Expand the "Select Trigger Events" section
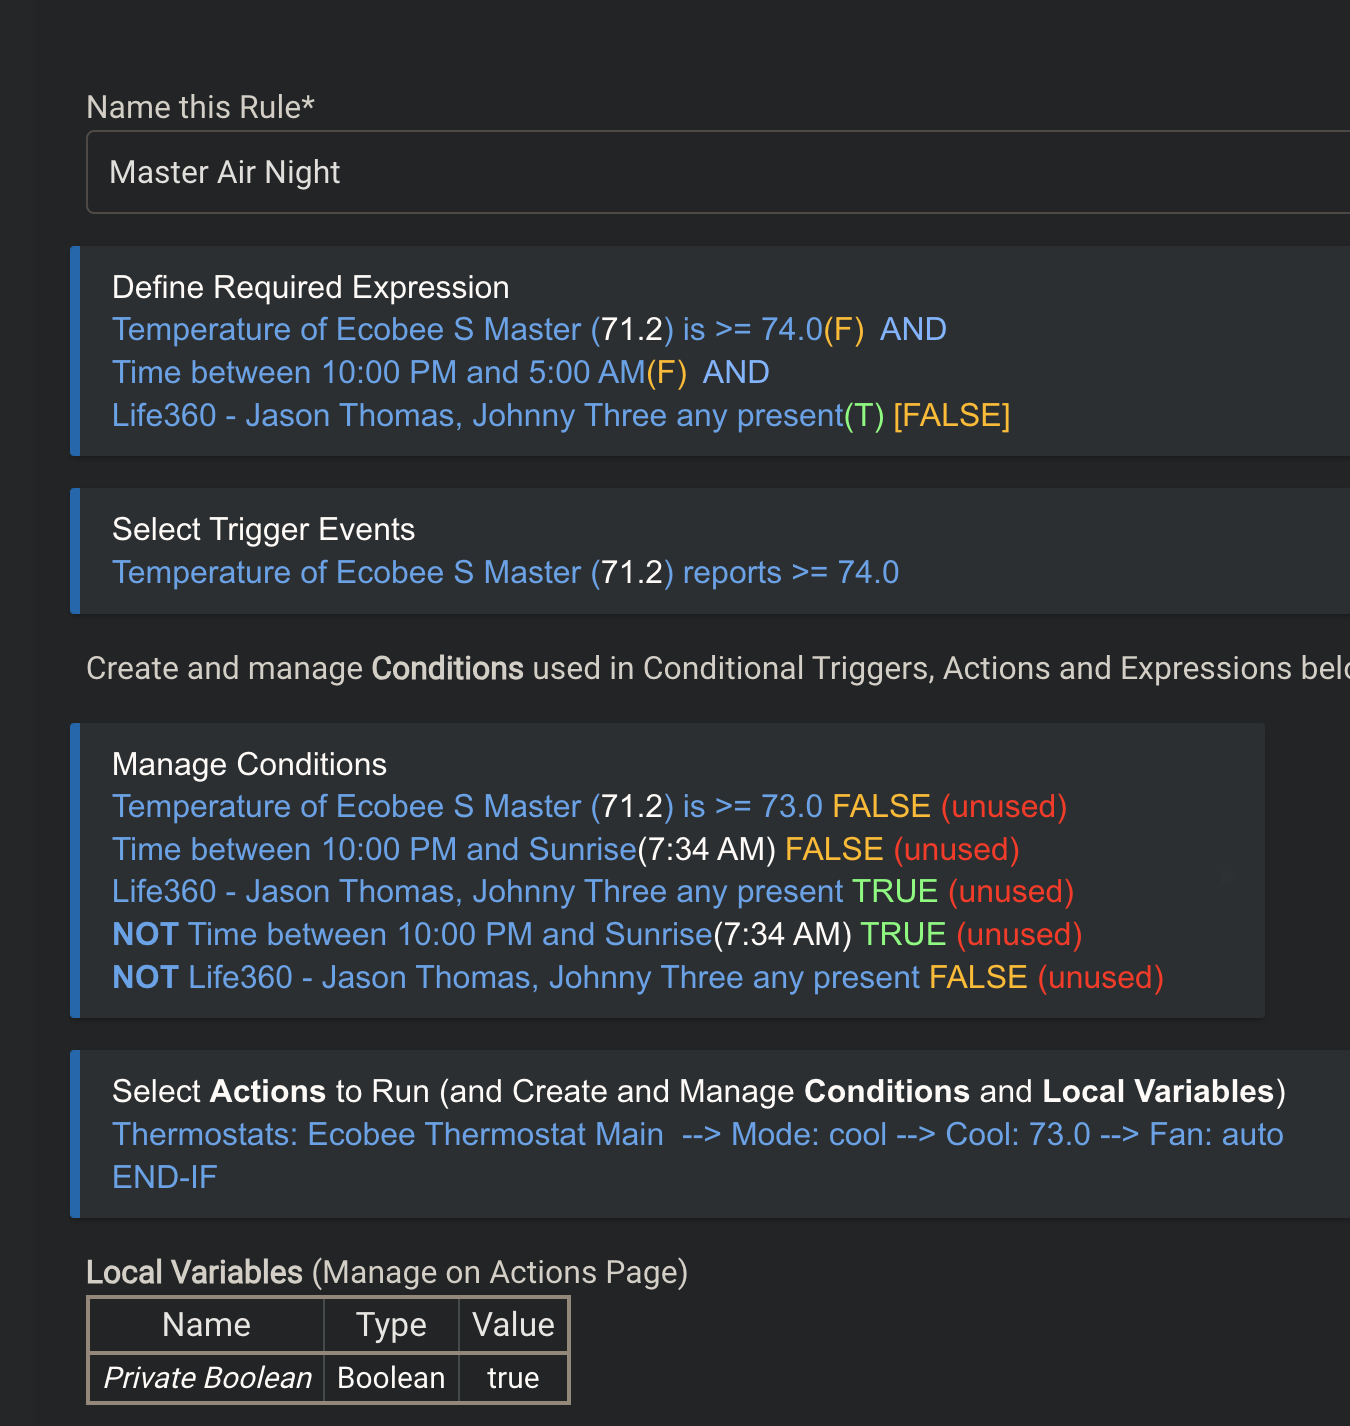The image size is (1350, 1426). 263,529
